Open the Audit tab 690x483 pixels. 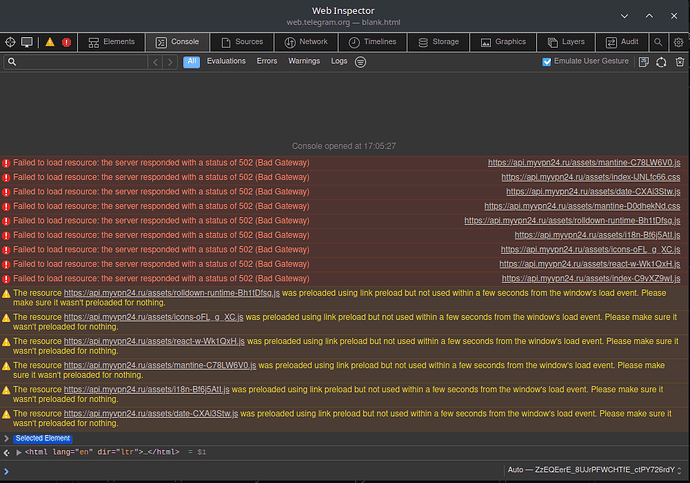tap(622, 42)
